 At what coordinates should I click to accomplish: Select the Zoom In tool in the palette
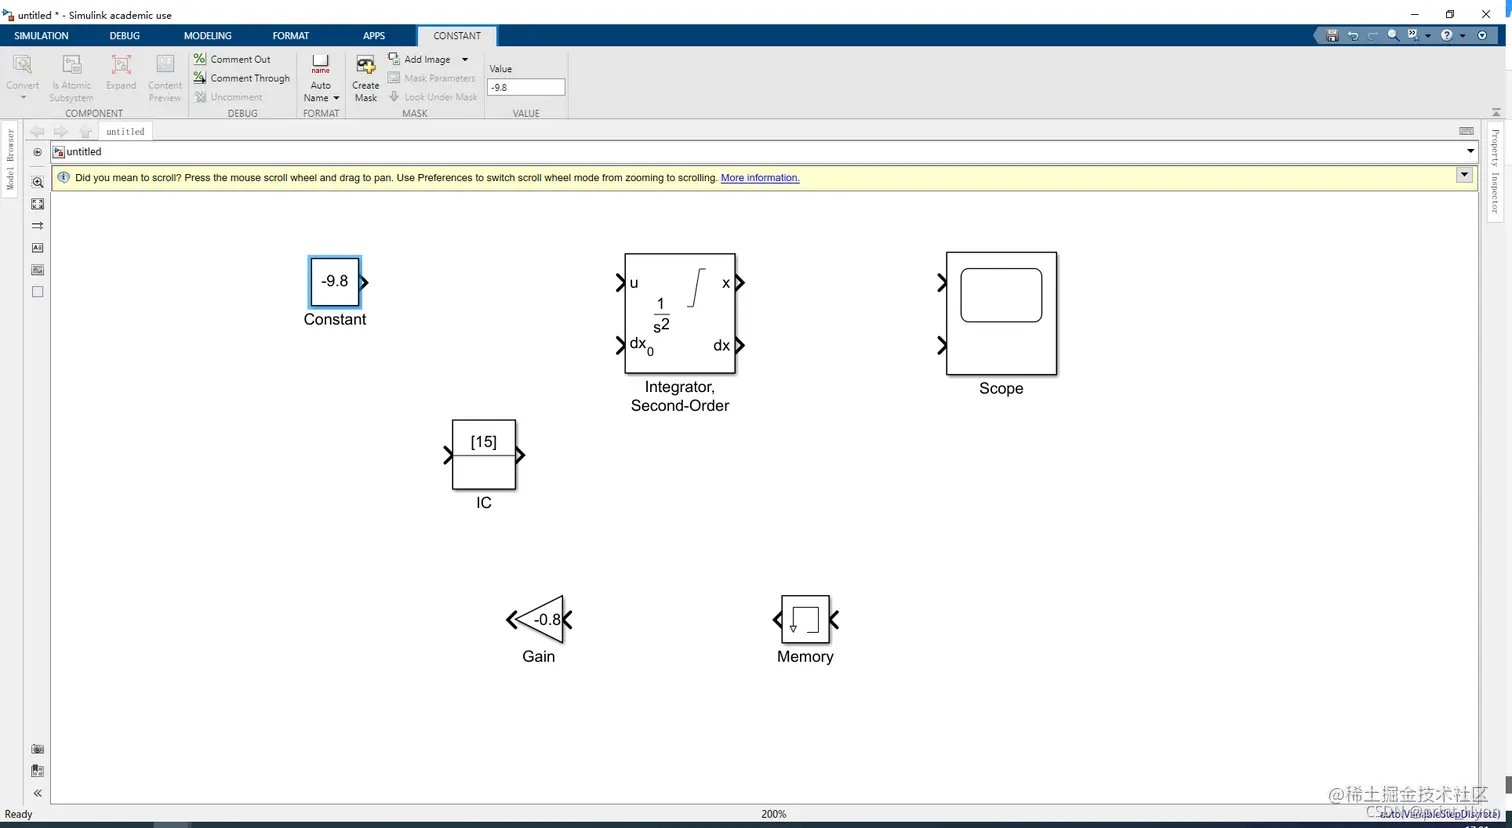coord(37,182)
